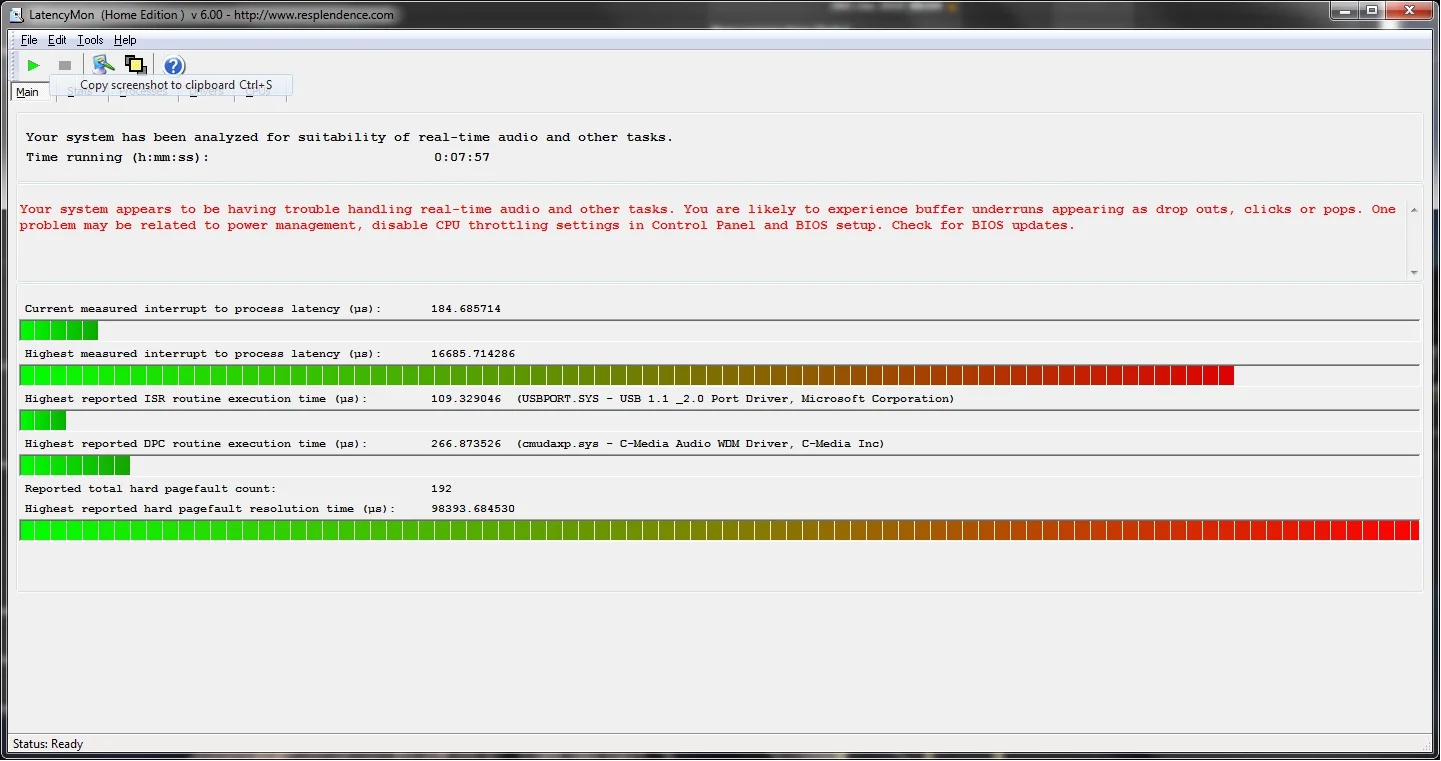Click the highest measured interrupt latency bar

tap(719, 375)
